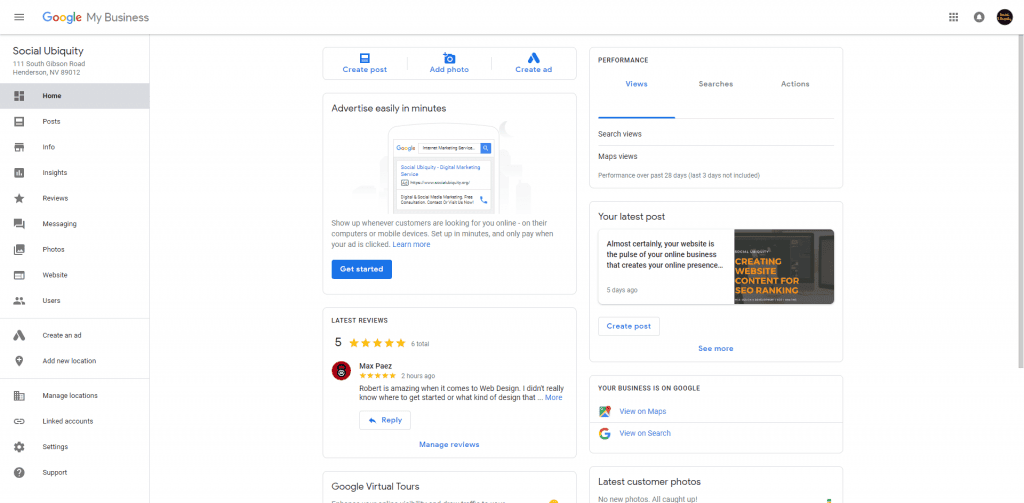Viewport: 1024px width, 503px height.
Task: Click the Linked accounts link icon
Action: [x=19, y=421]
